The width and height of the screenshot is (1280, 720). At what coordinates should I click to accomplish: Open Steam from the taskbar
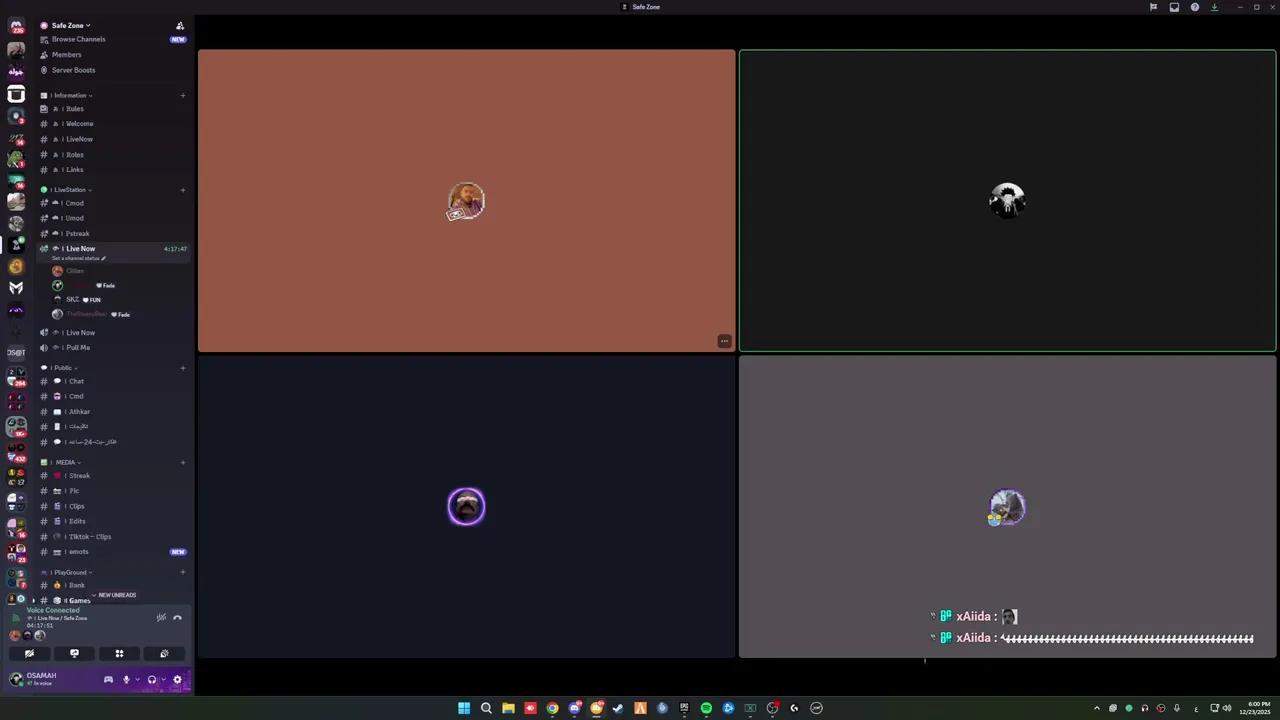[618, 708]
